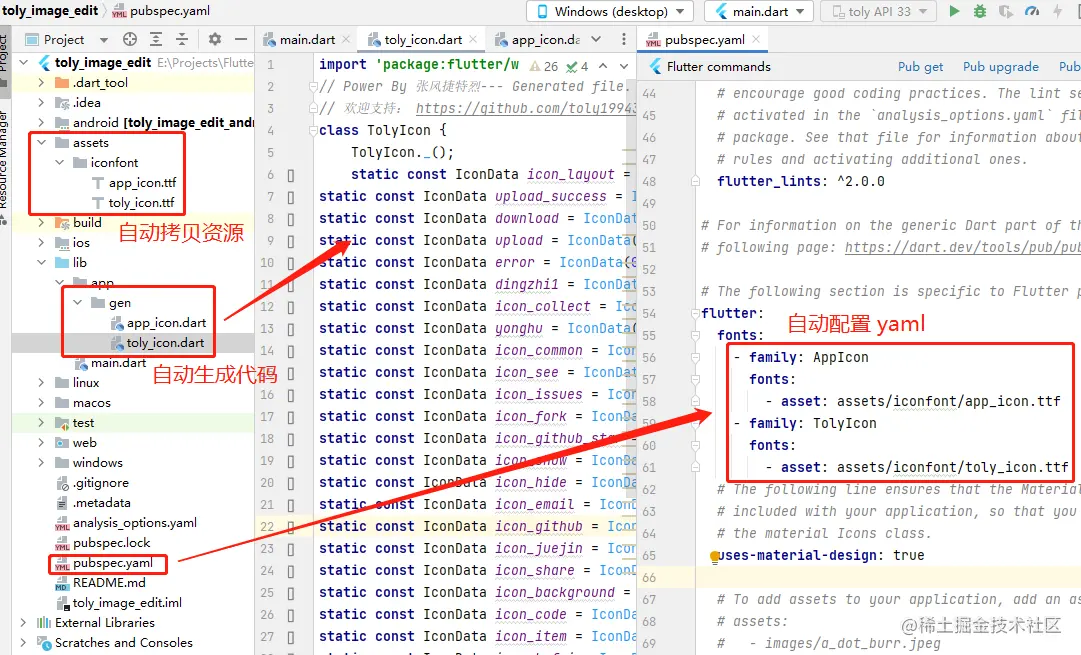Open the Windows (desktop) device dropdown
1081x655 pixels.
610,11
